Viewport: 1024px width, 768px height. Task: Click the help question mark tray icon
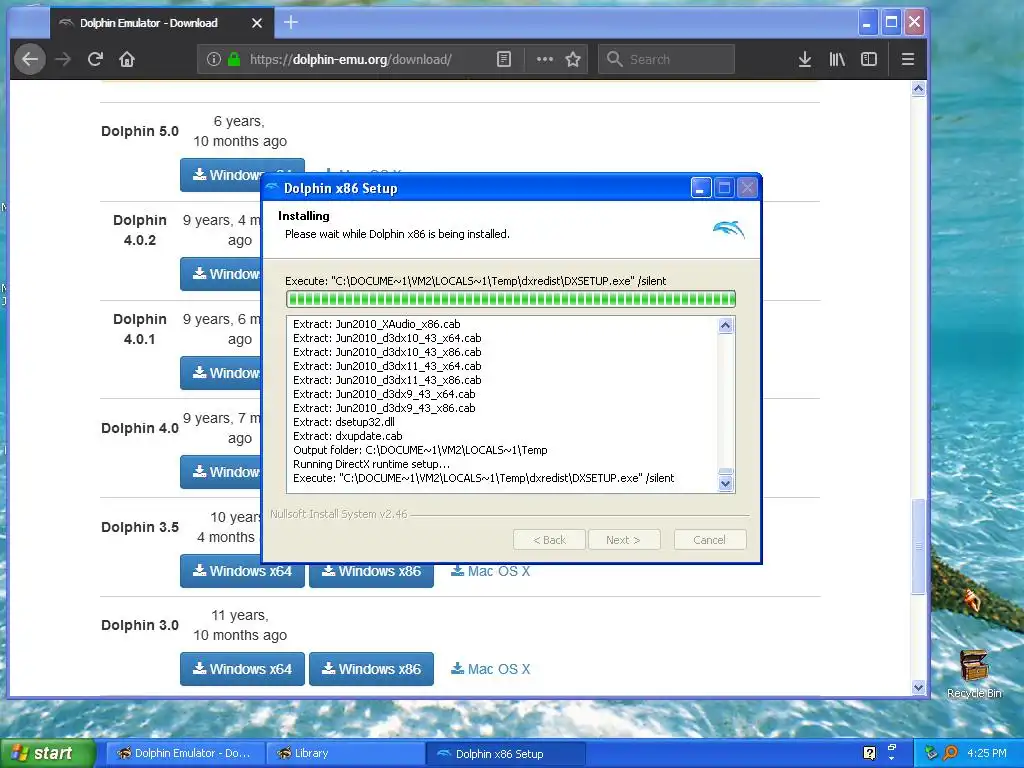869,753
